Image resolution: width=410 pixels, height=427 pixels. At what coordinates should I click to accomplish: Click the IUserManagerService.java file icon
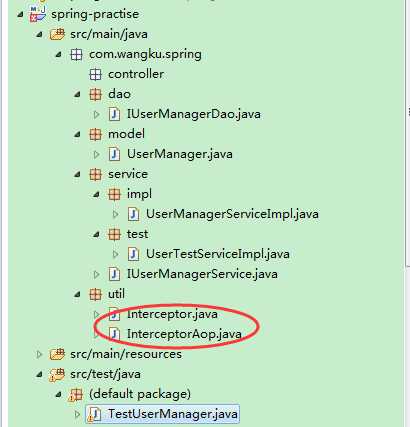114,274
